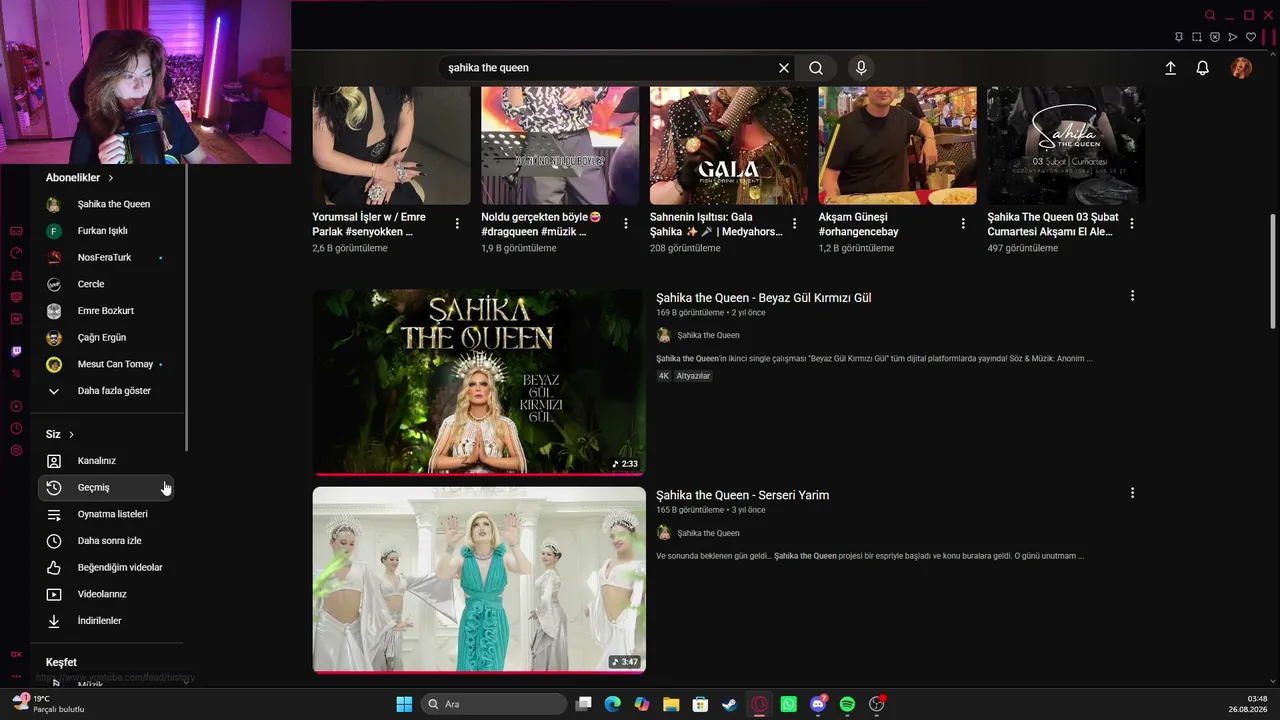Open Şahika the Queen subscription
The height and width of the screenshot is (720, 1280).
point(107,204)
